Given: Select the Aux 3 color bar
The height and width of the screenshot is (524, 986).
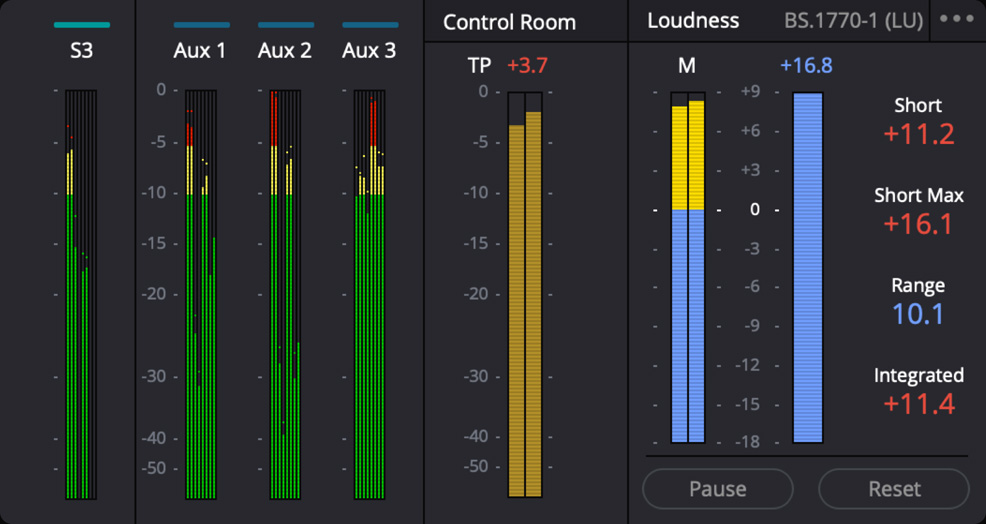Looking at the screenshot, I should (370, 25).
